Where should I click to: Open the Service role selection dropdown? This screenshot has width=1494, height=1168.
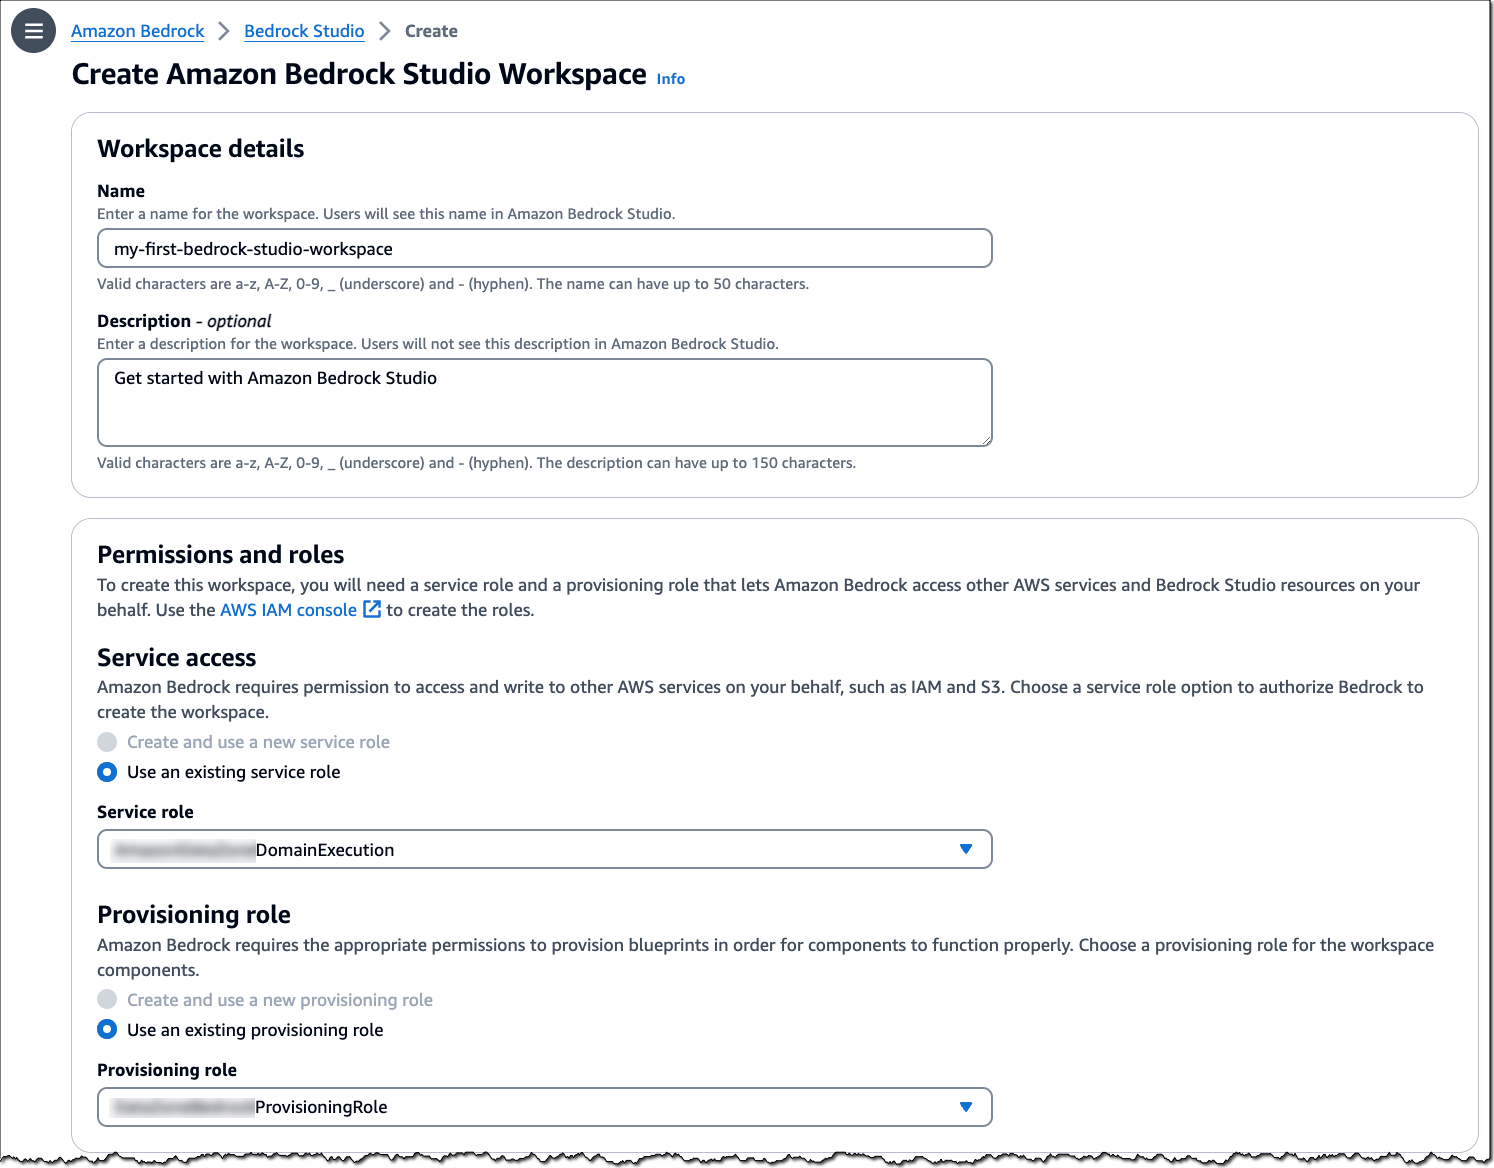(544, 848)
